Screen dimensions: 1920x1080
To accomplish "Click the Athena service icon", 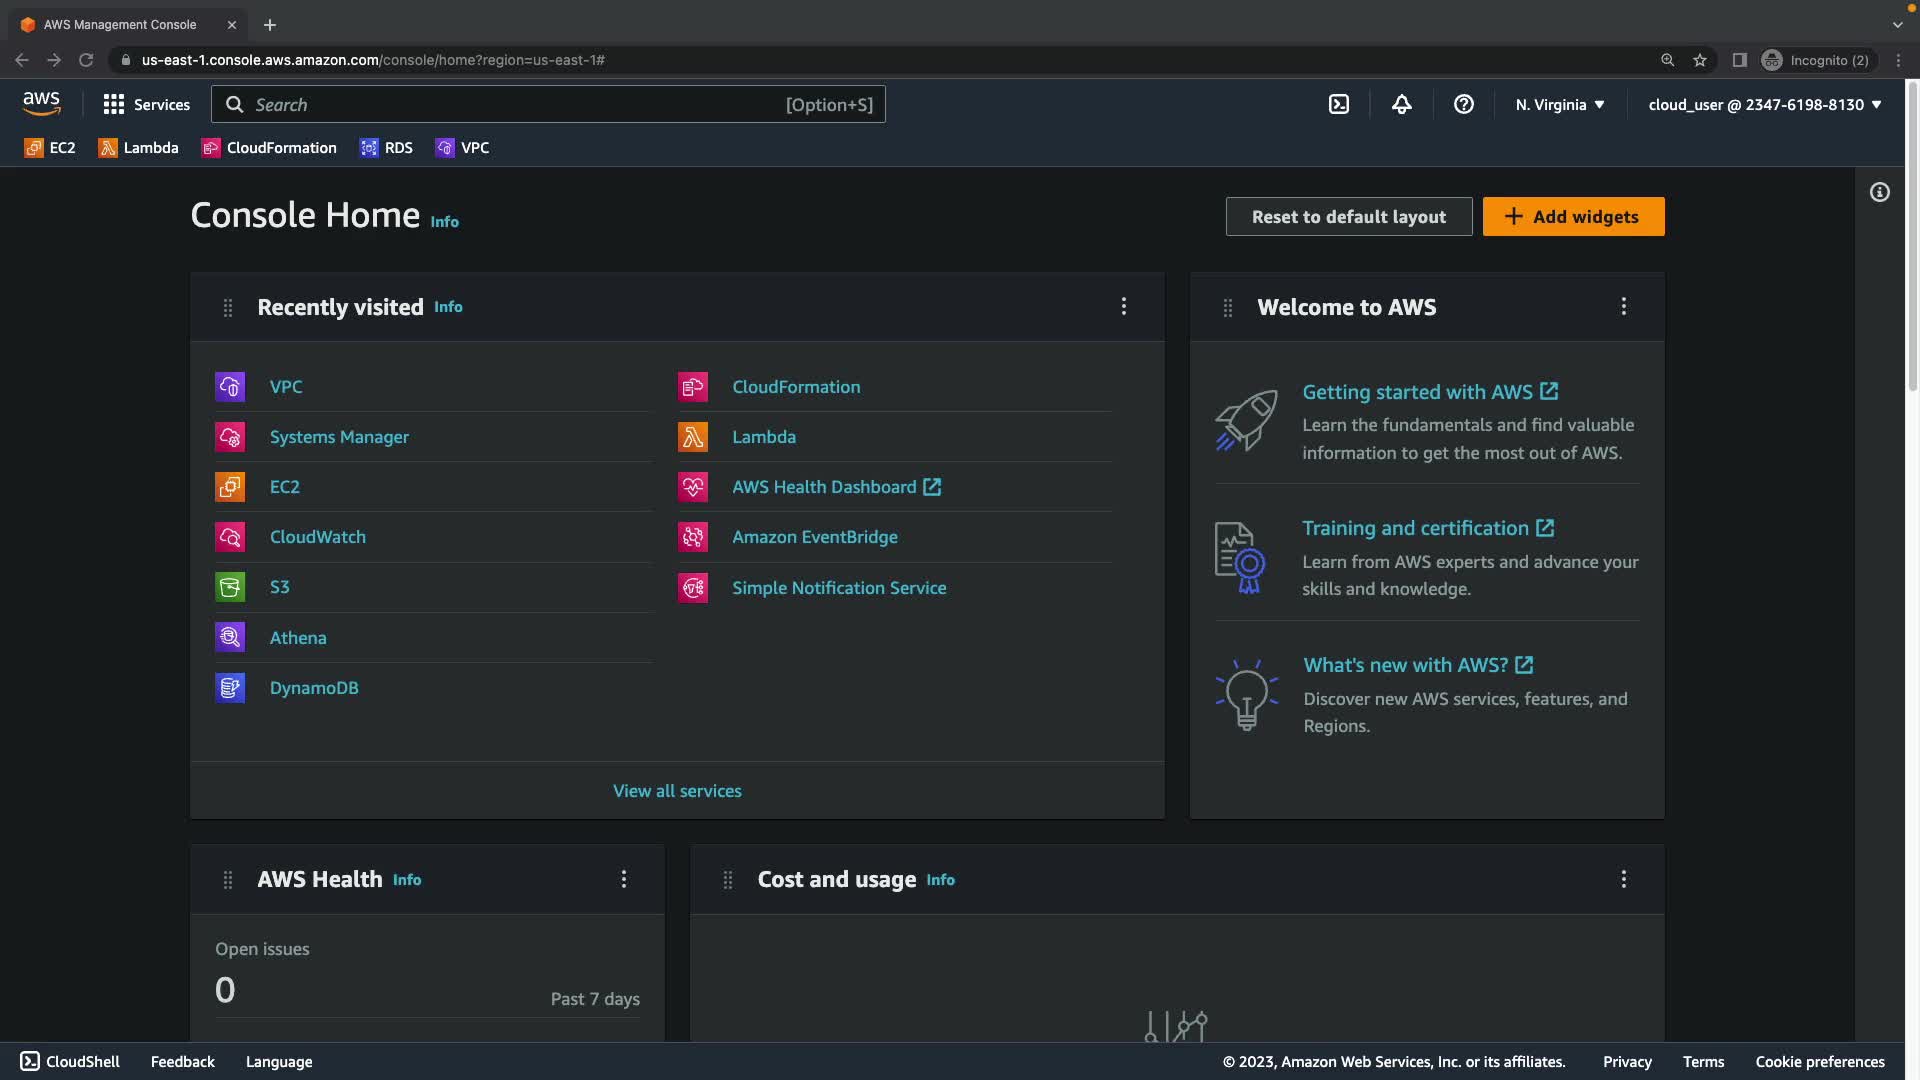I will (230, 638).
